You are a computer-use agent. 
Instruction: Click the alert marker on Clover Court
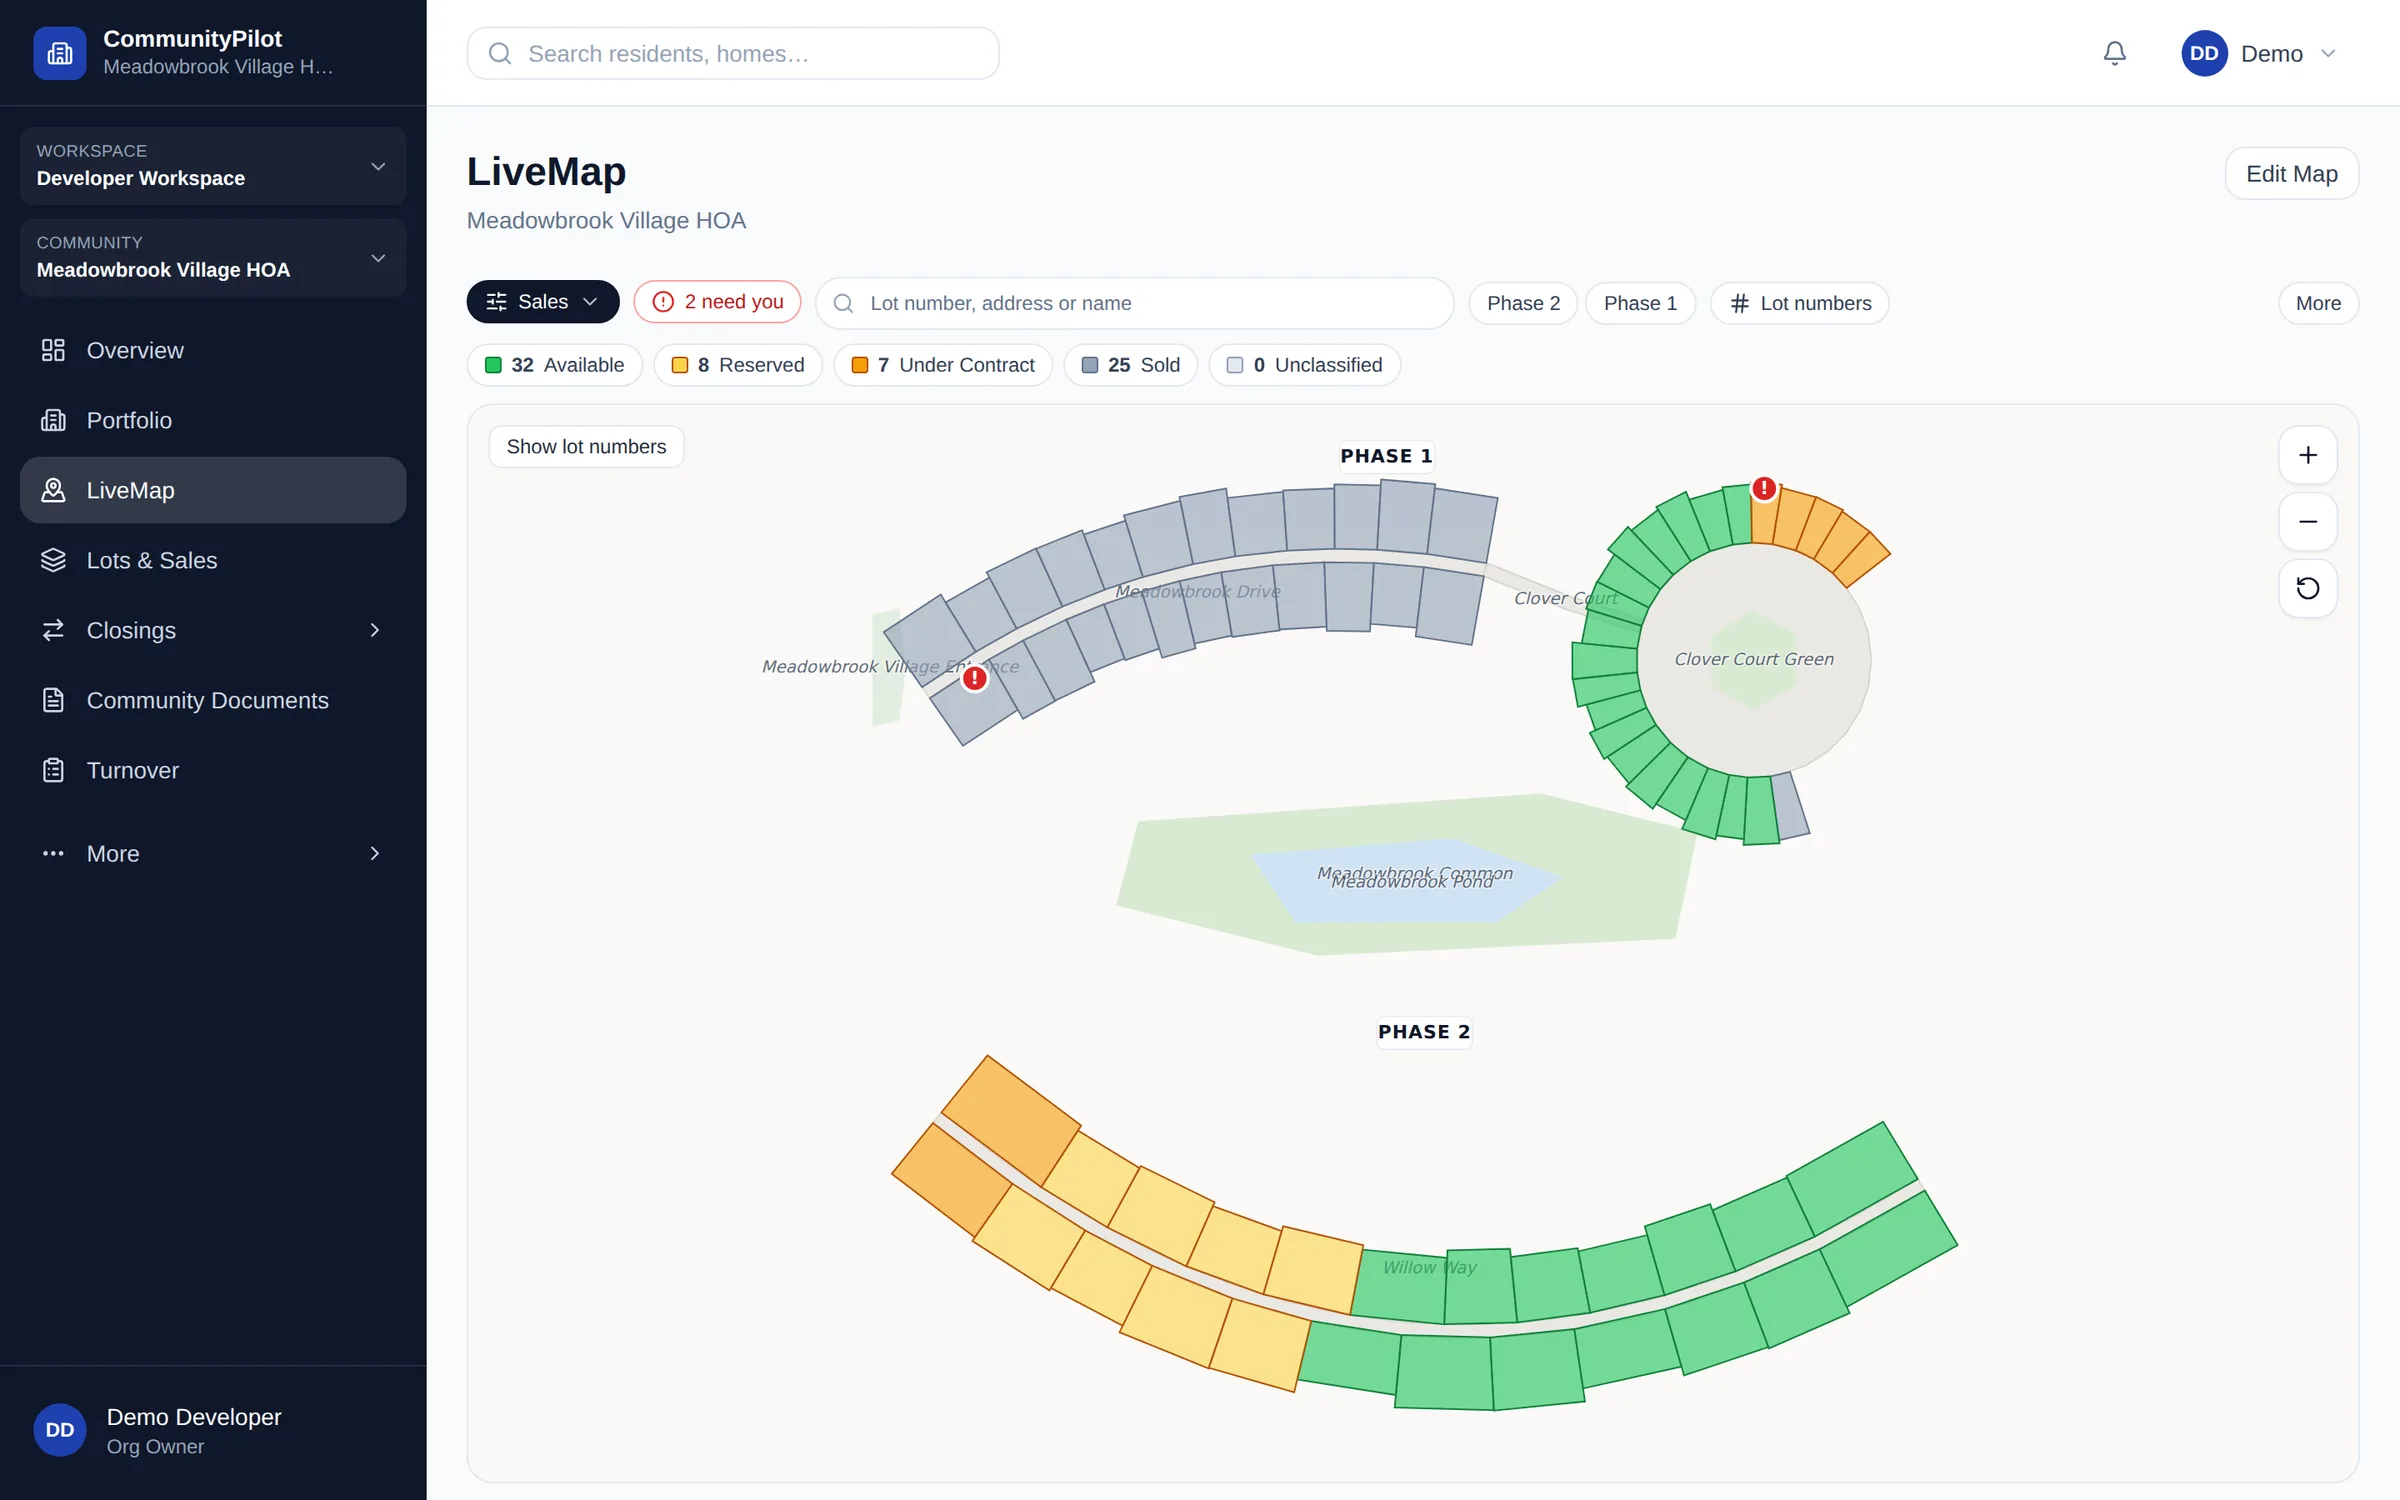point(1764,488)
